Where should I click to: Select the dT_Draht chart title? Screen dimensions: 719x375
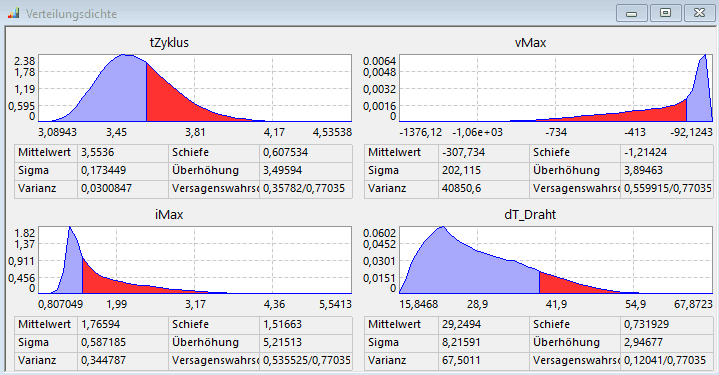coord(530,215)
